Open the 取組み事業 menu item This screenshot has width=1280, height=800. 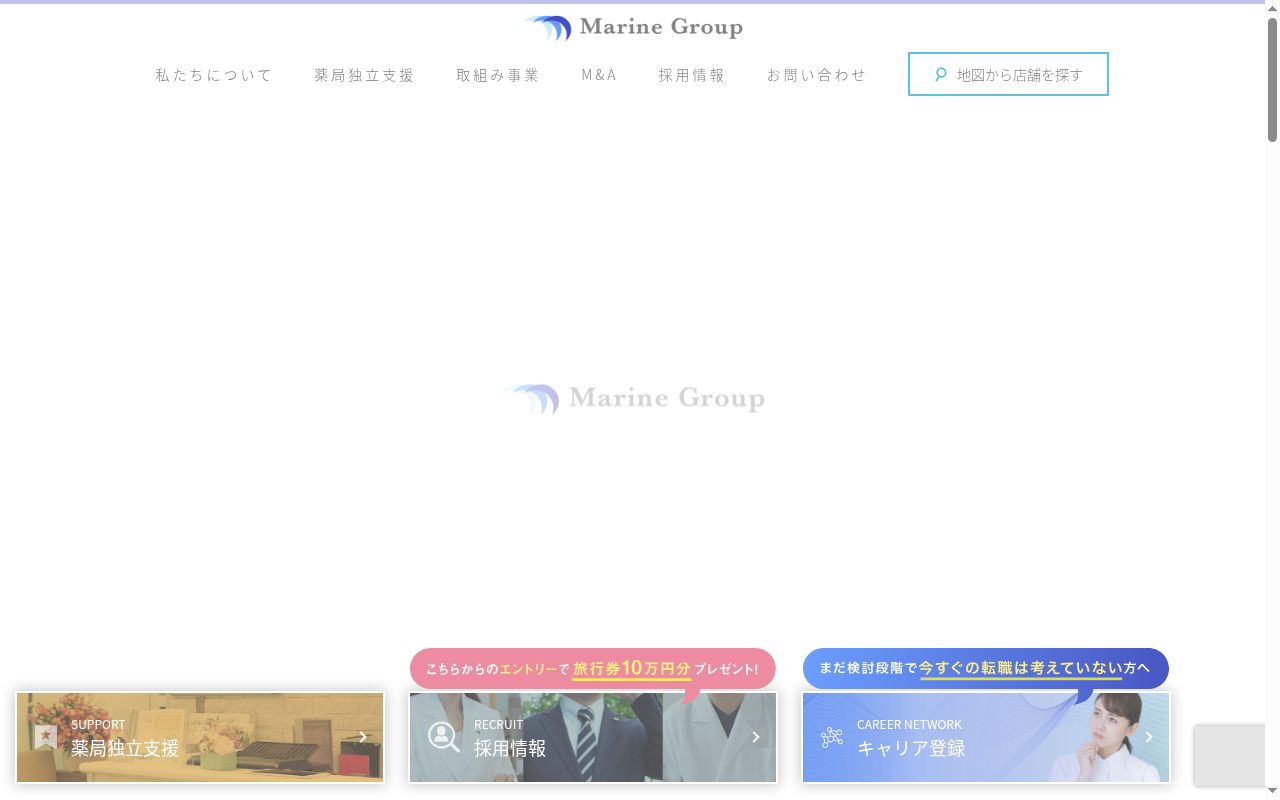(498, 75)
